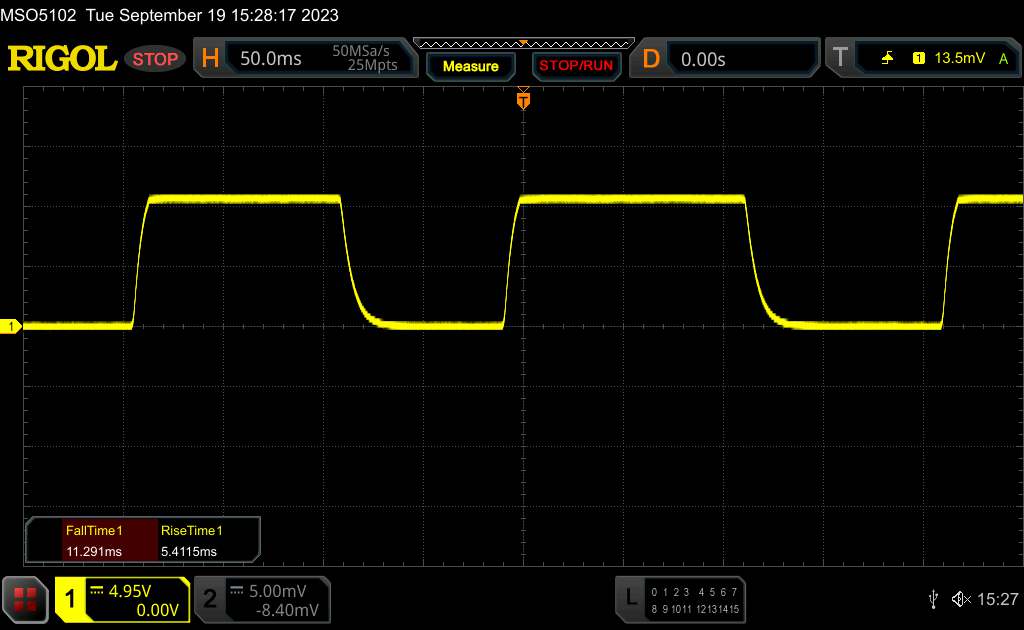The image size is (1024, 630).
Task: Click the USB connection status icon
Action: pos(933,599)
